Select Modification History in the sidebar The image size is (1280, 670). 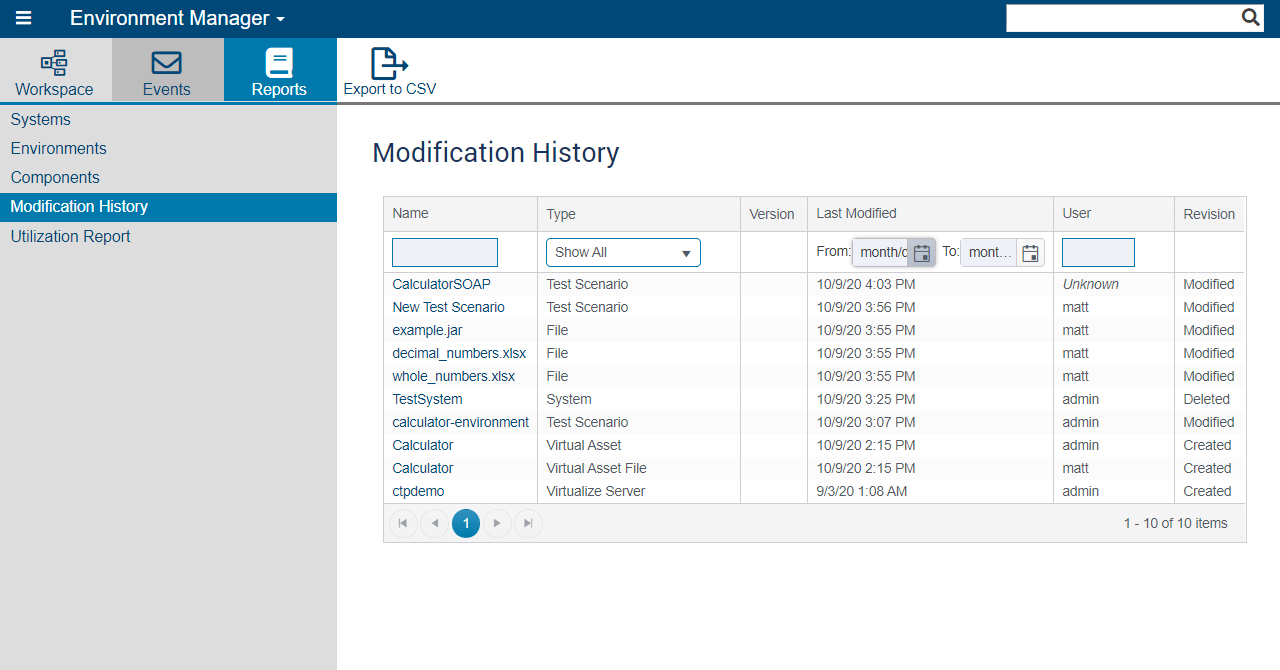coord(168,207)
